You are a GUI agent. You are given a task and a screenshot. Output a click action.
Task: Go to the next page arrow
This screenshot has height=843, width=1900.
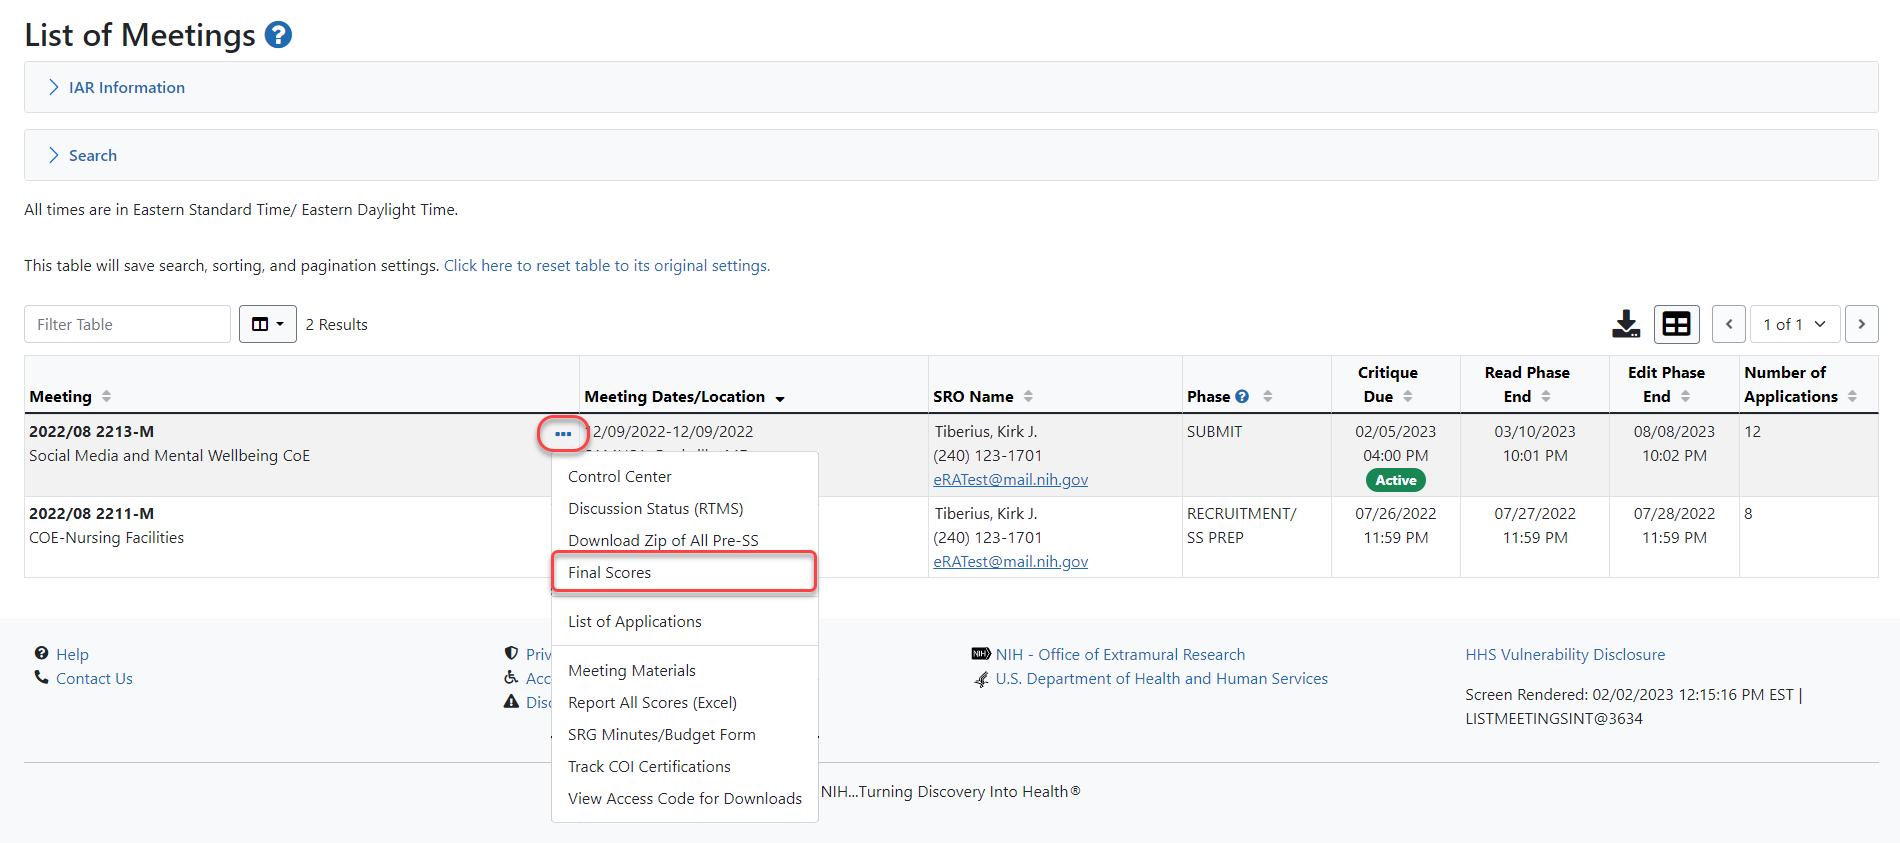(1861, 324)
